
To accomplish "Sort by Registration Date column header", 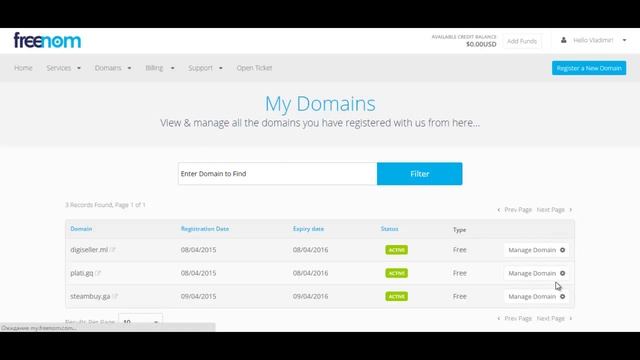I will click(x=205, y=229).
